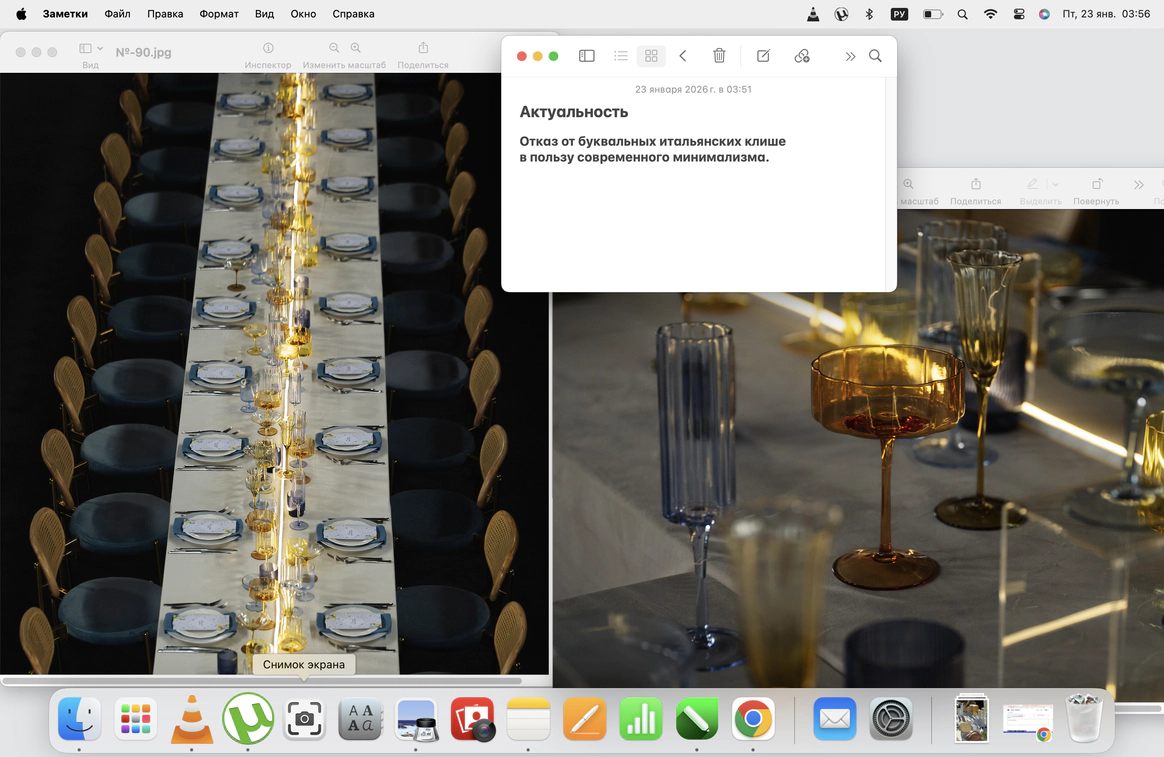
Task: Expand hidden Notes toolbar items
Action: (x=850, y=57)
